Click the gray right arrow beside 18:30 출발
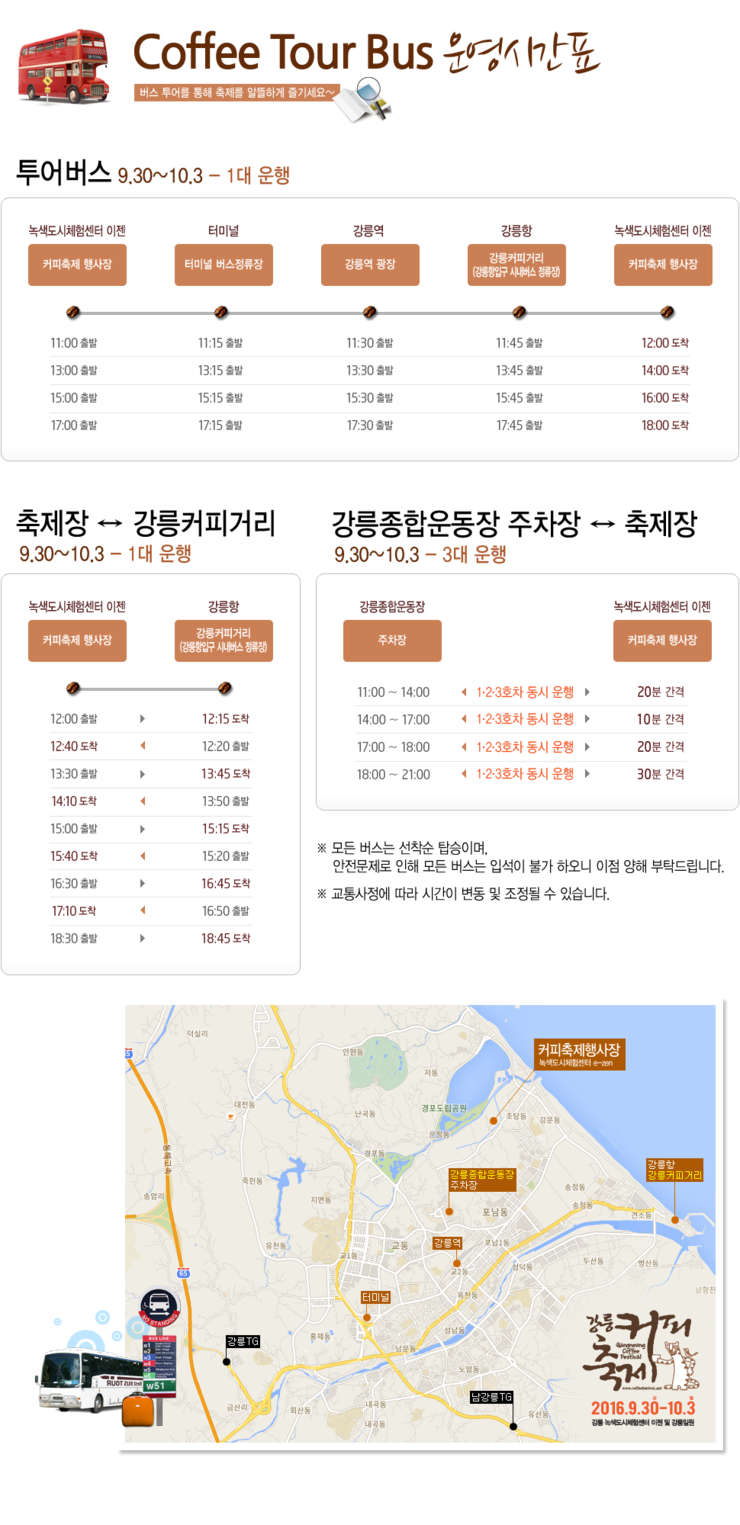The height and width of the screenshot is (1525, 740). click(142, 938)
